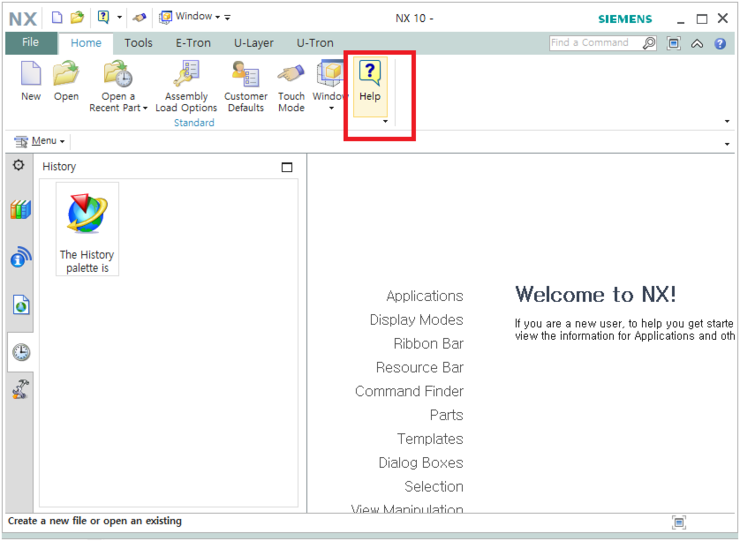740x541 pixels.
Task: Open the File tab
Action: (x=31, y=42)
